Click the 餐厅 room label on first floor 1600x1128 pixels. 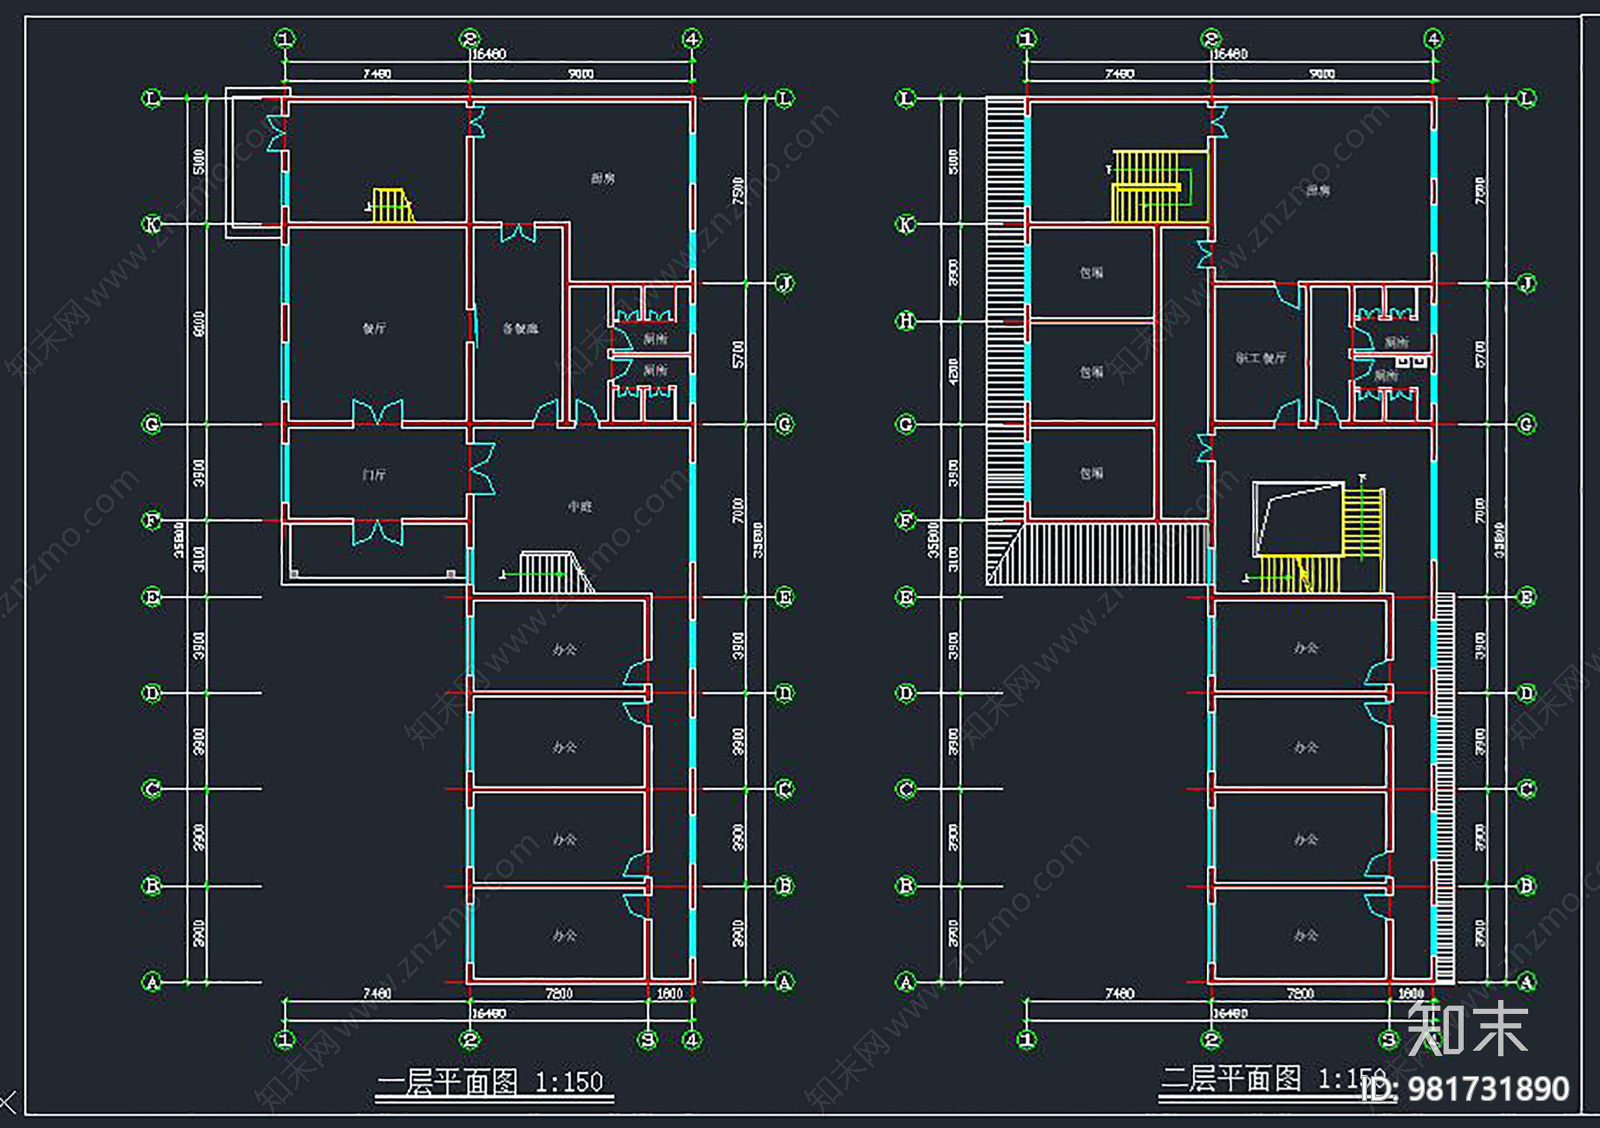[374, 328]
